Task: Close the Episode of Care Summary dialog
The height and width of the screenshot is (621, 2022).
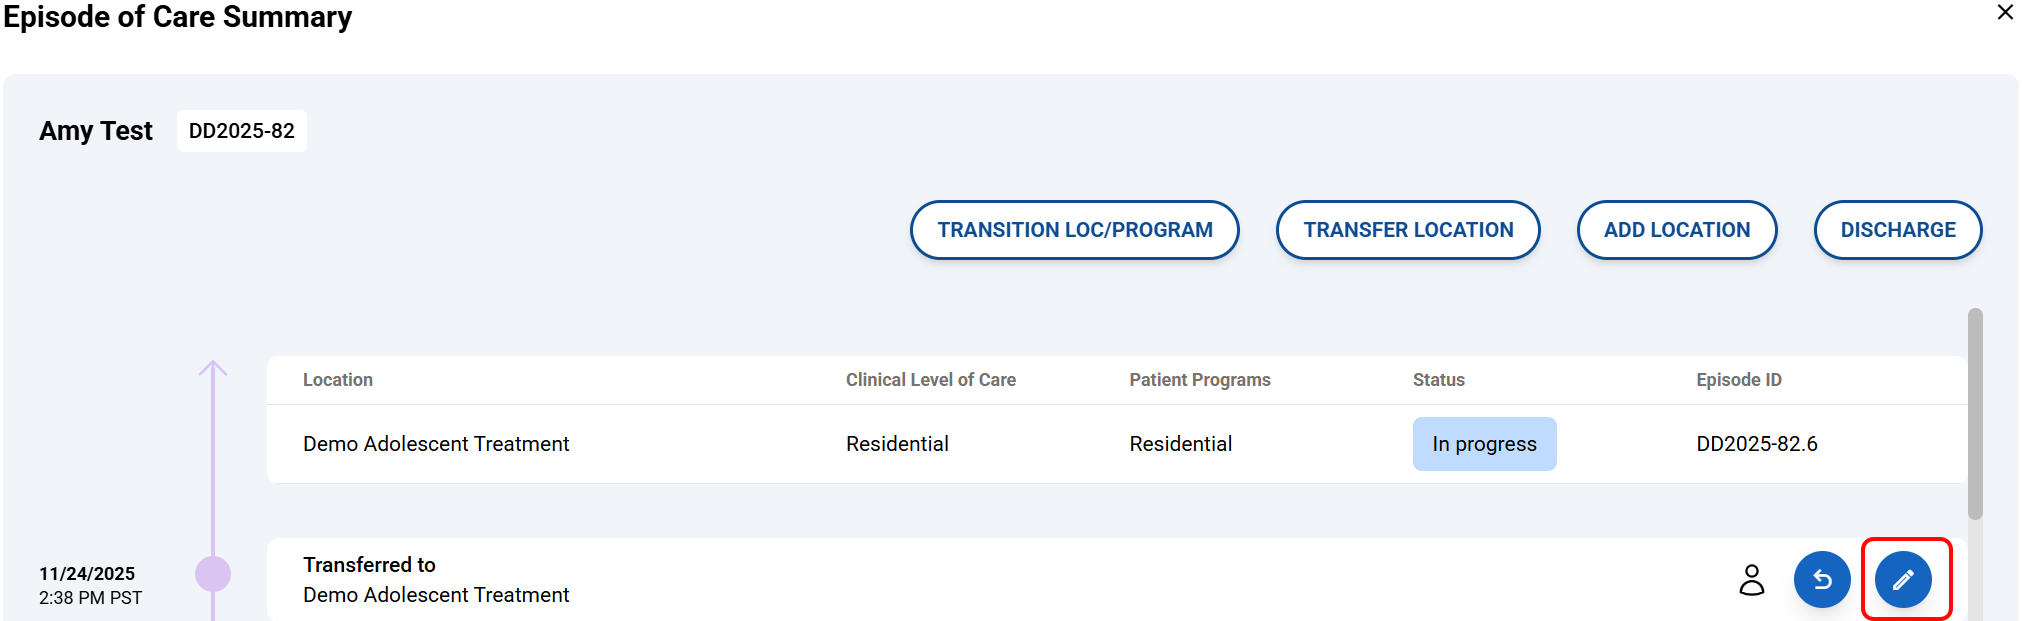Action: pos(2005,13)
